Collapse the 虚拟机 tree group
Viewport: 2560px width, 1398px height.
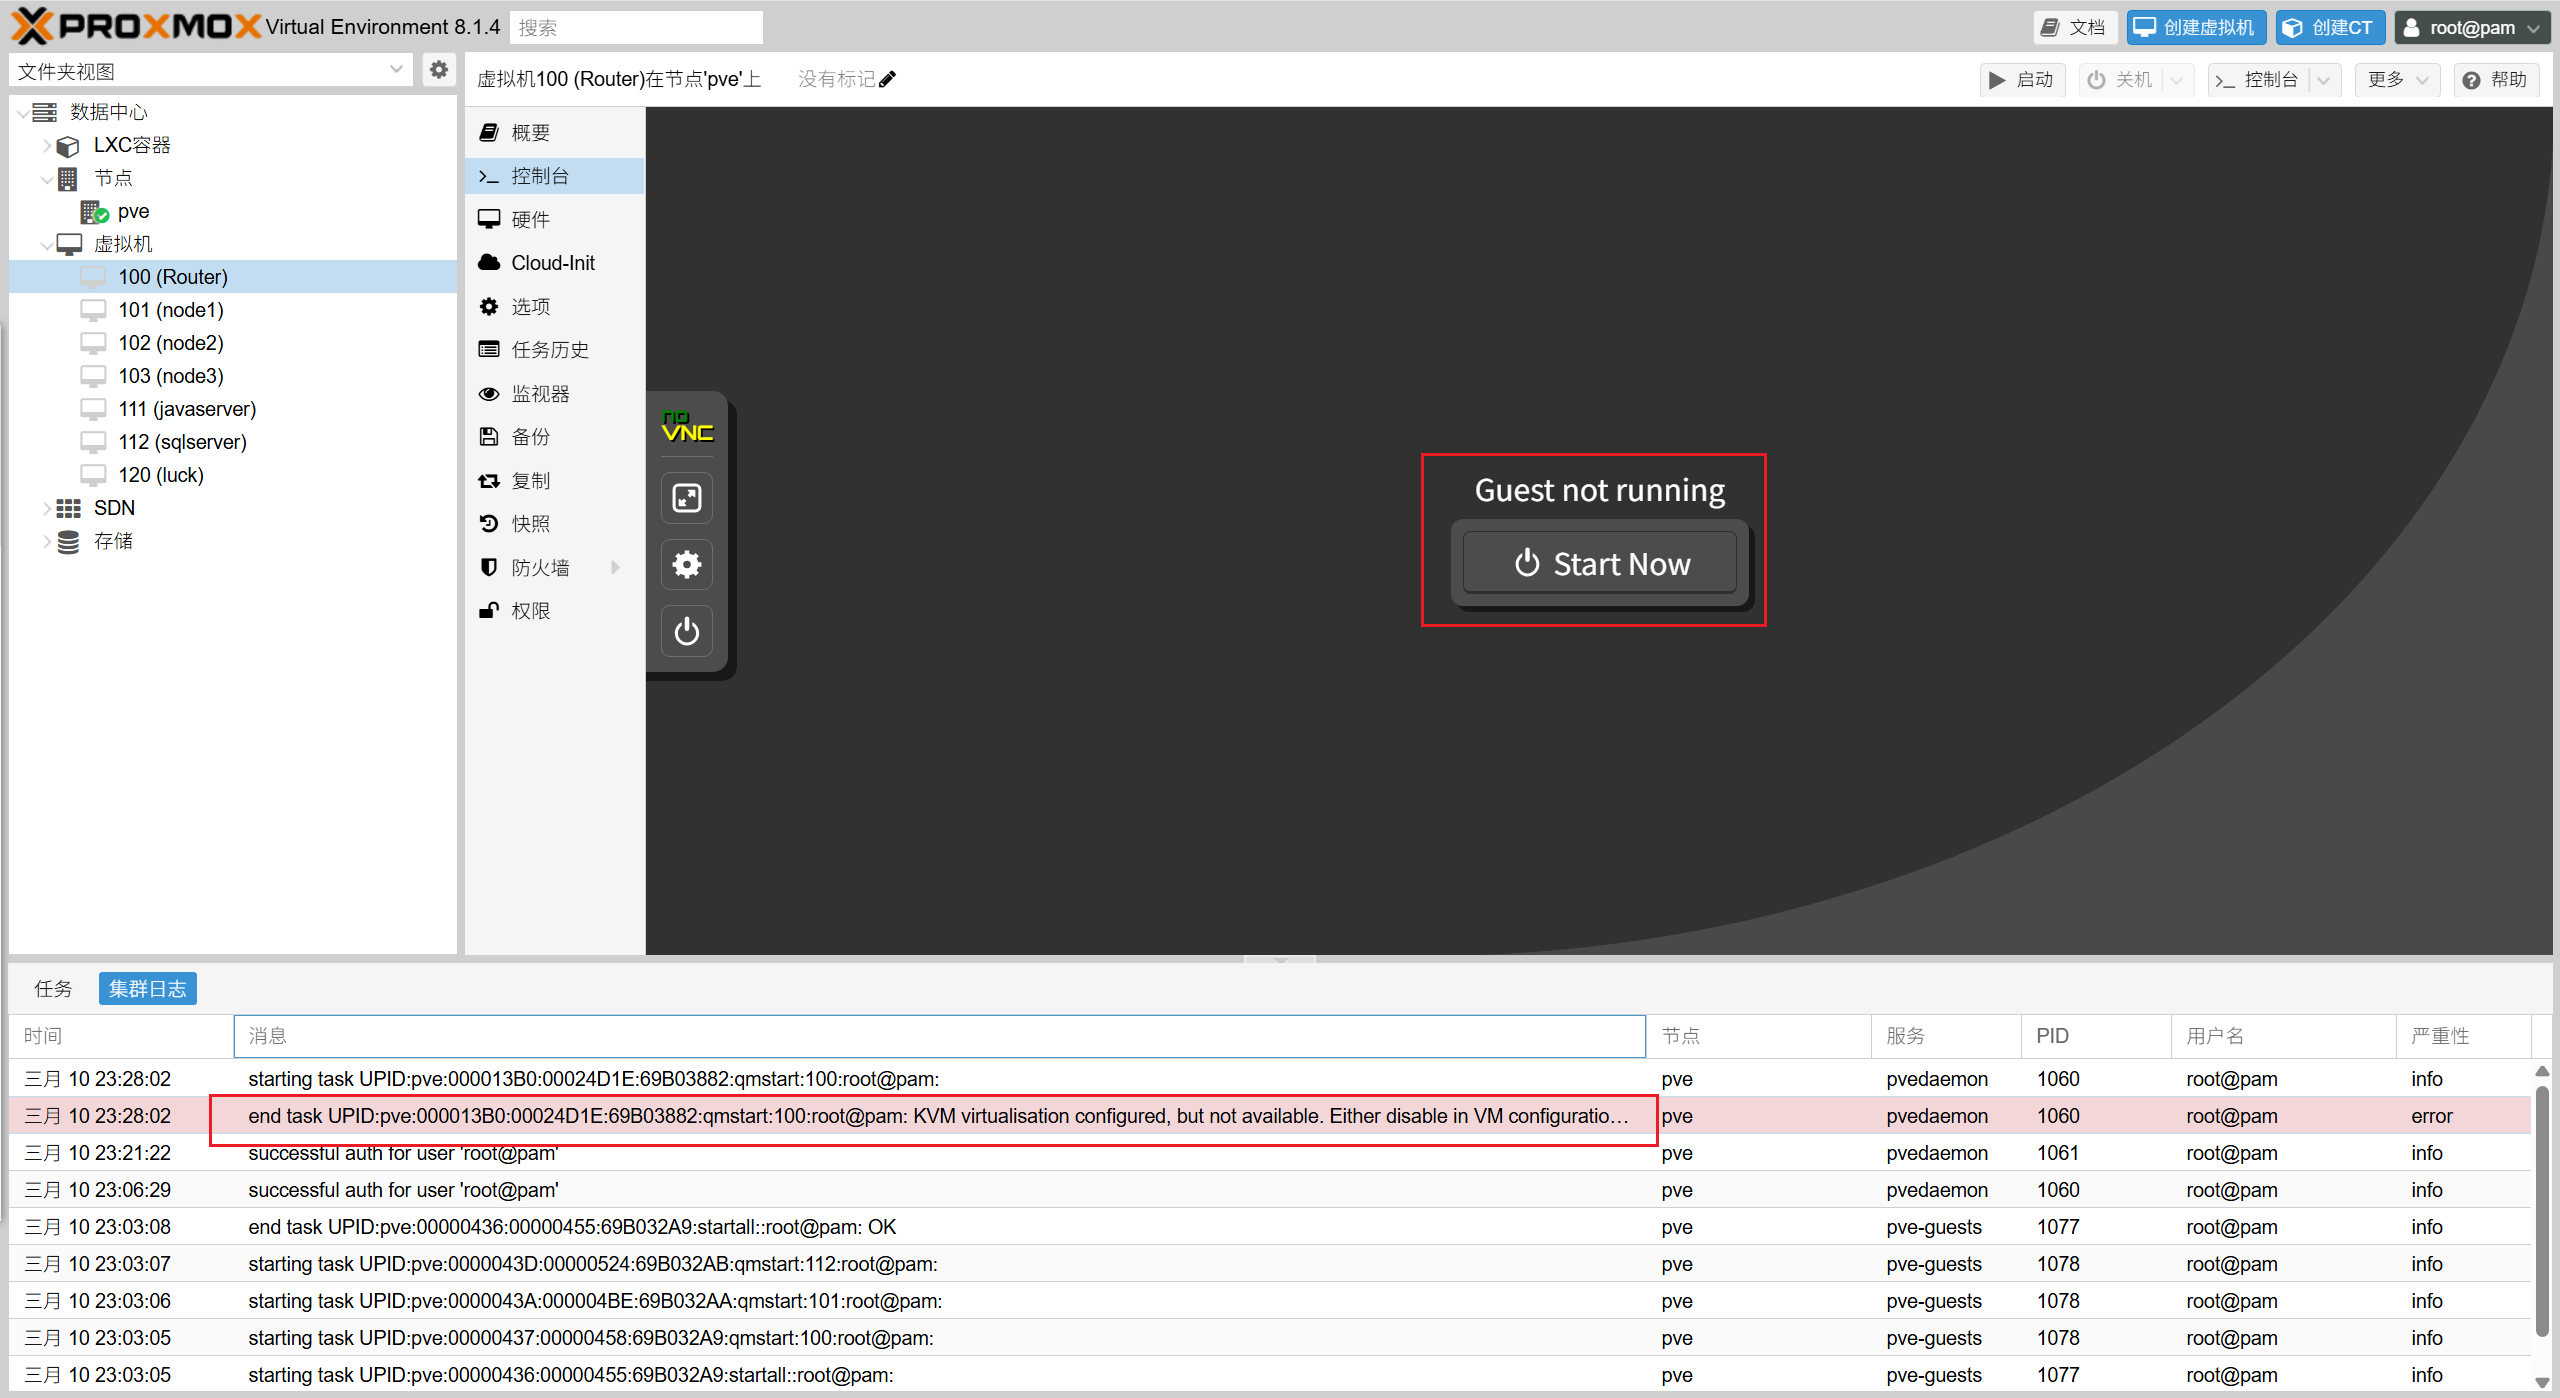click(46, 245)
